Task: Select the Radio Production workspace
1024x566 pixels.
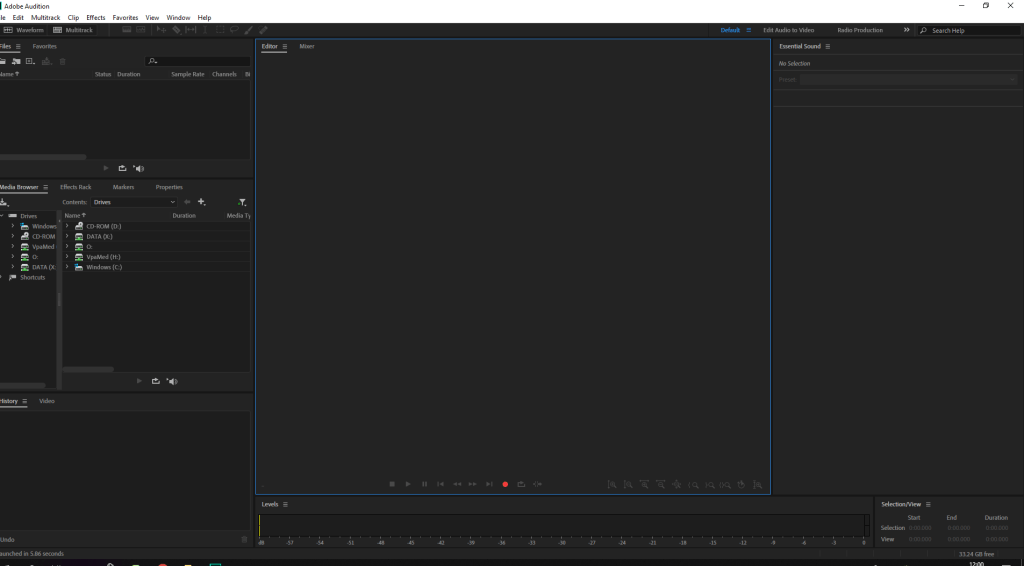Action: pyautogui.click(x=860, y=30)
